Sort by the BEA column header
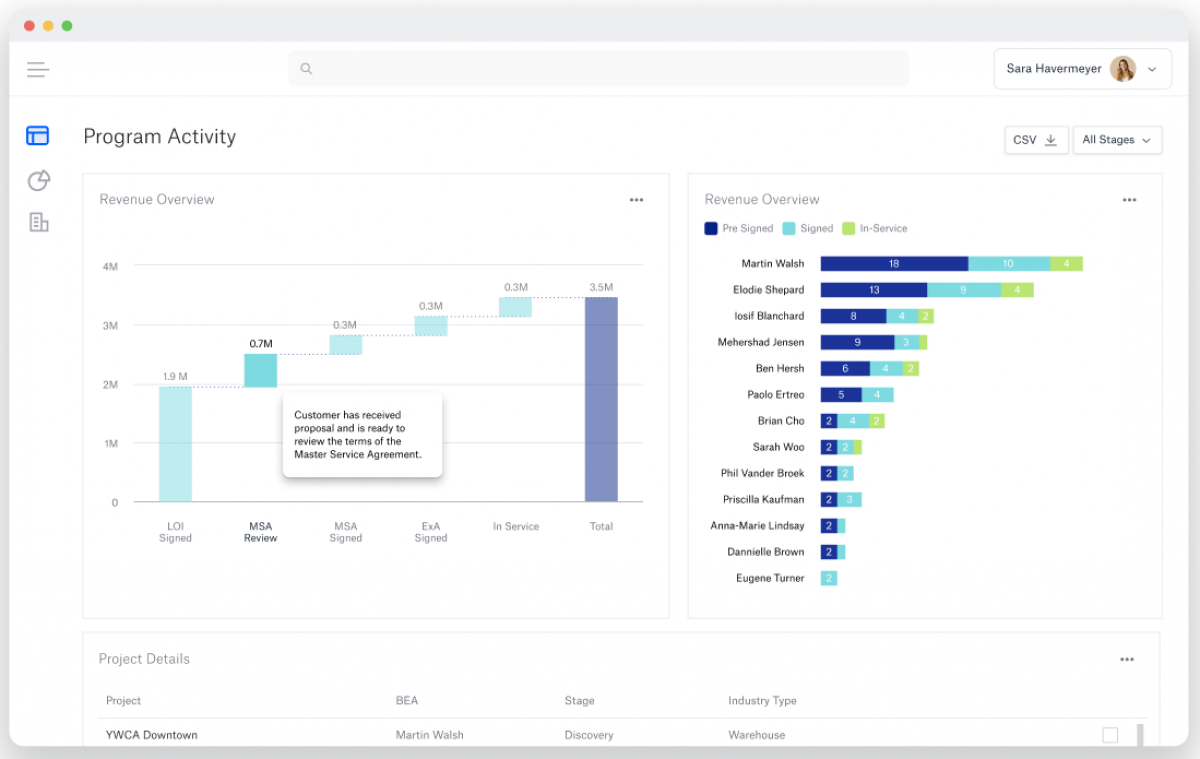 pyautogui.click(x=407, y=701)
